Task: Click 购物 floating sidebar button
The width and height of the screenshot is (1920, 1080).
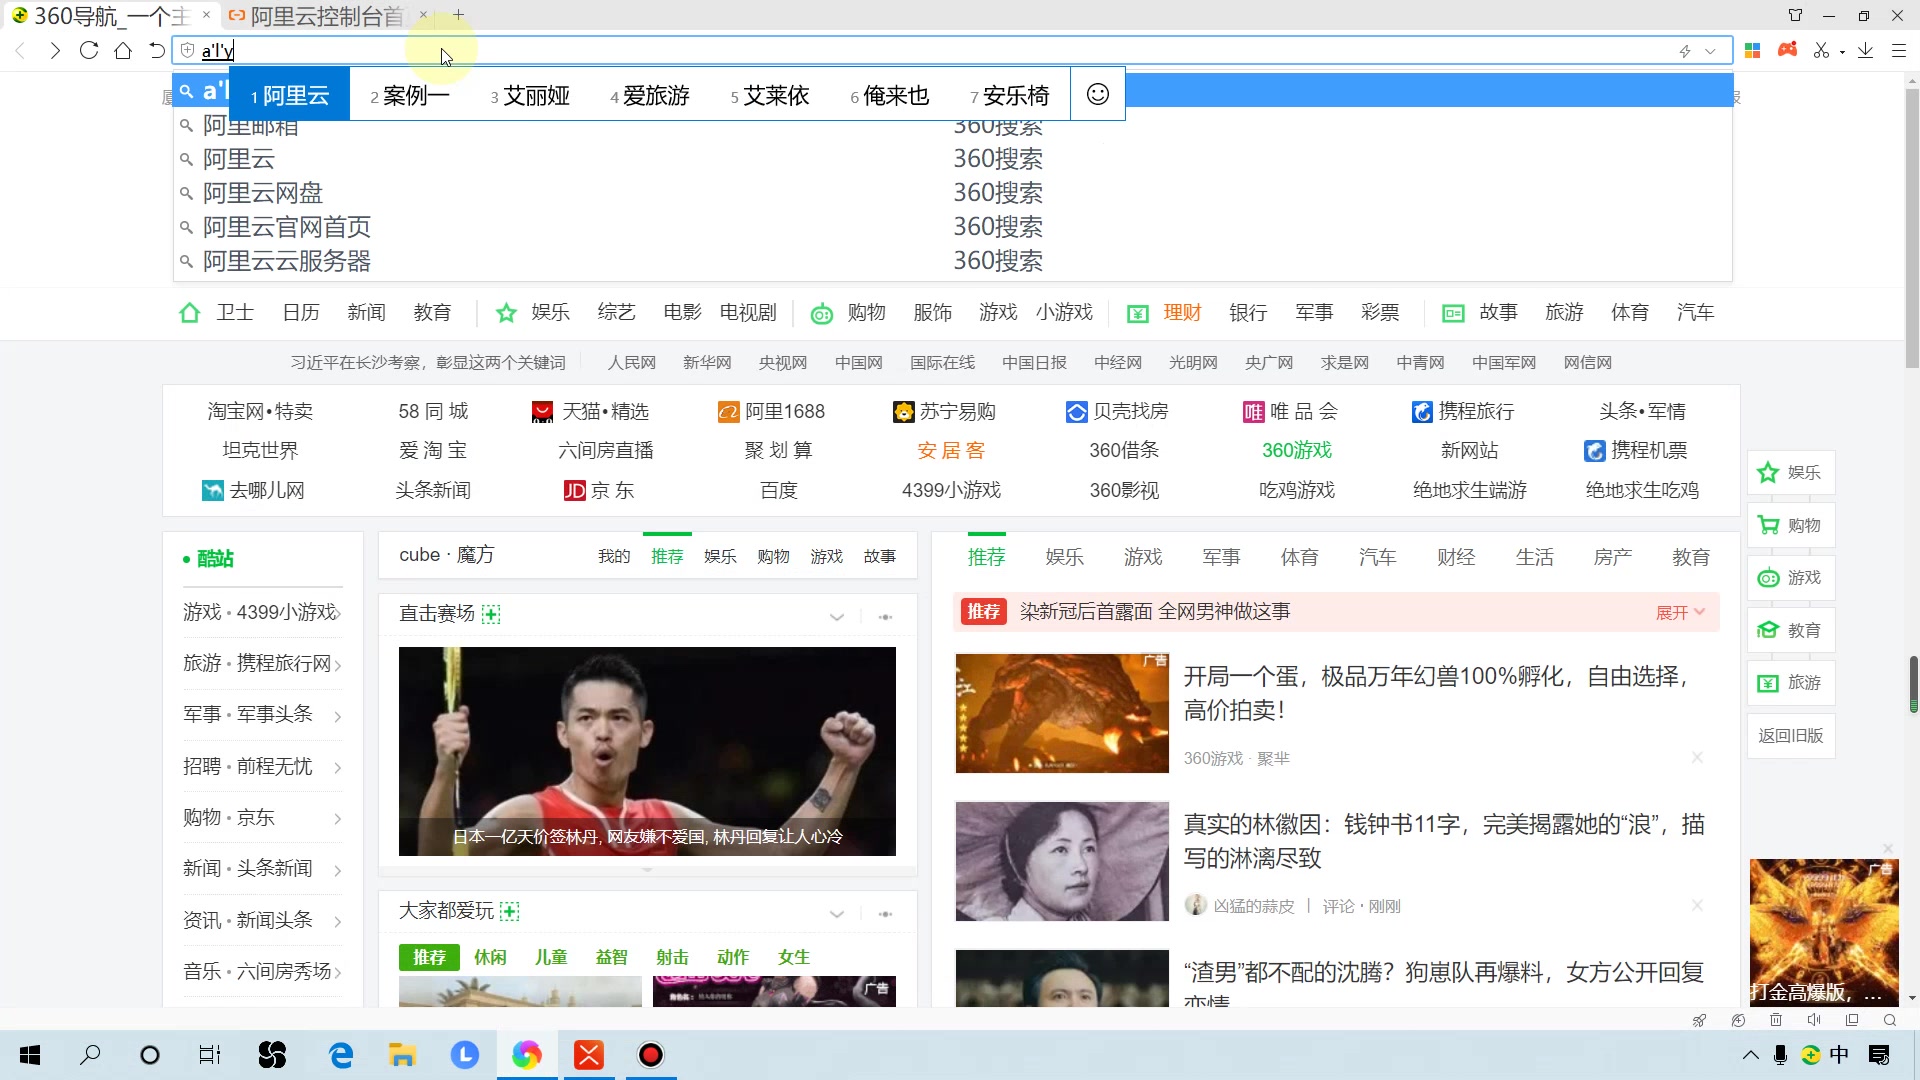Action: [1791, 525]
